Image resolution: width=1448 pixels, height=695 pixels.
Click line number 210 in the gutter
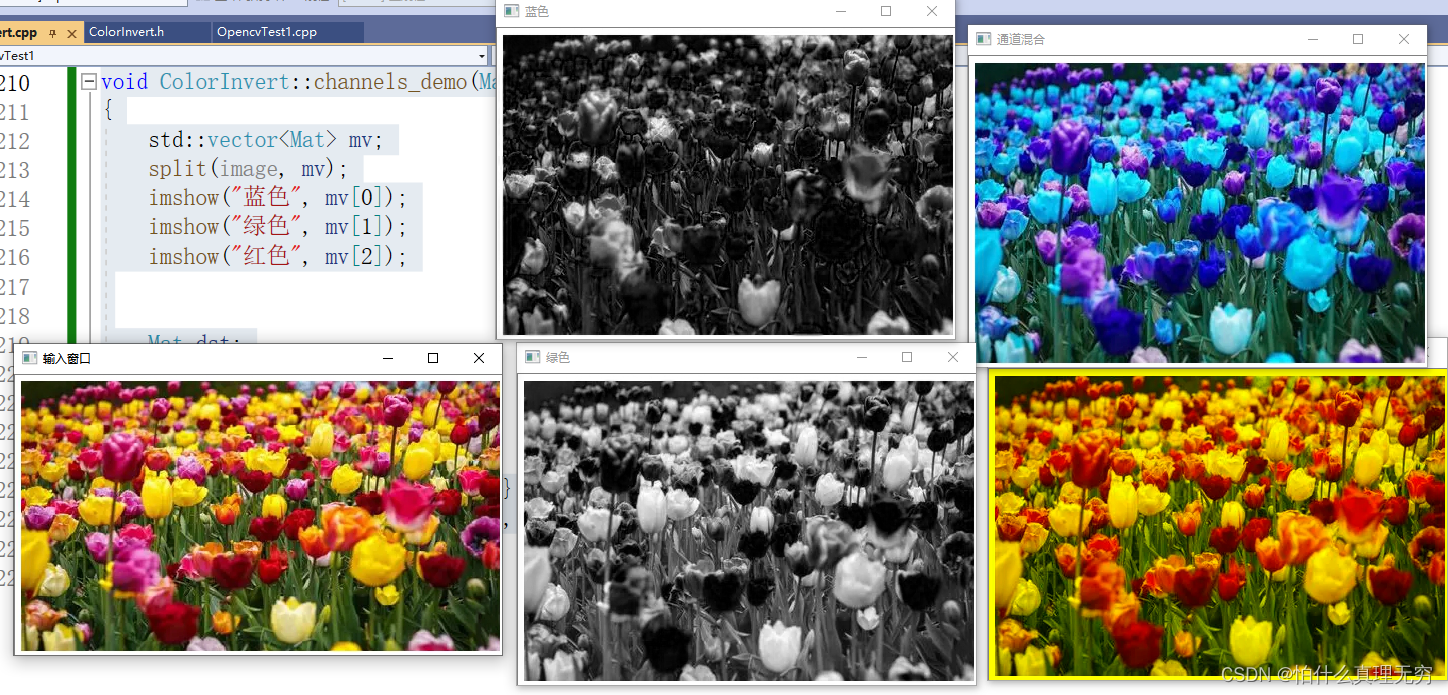pyautogui.click(x=15, y=83)
